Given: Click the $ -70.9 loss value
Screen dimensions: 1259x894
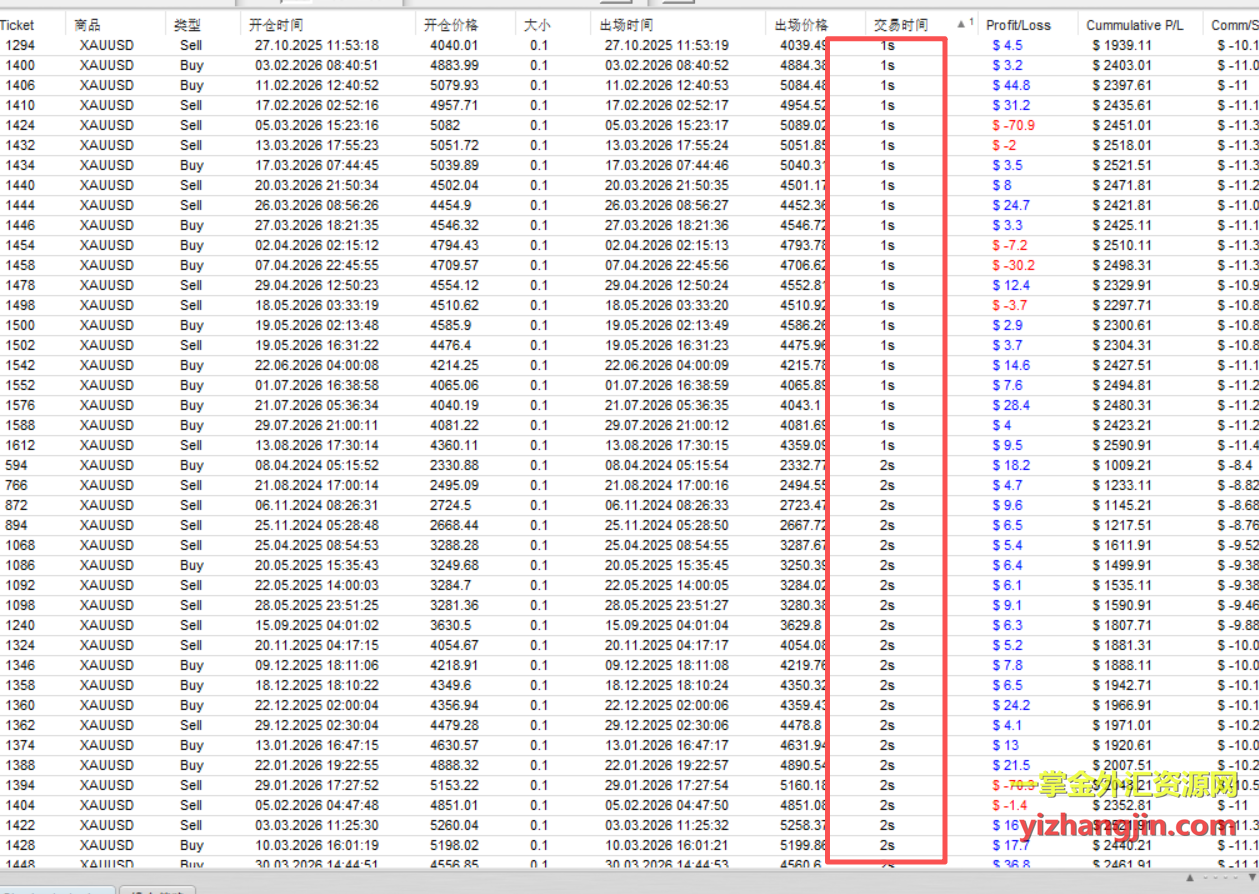Looking at the screenshot, I should pyautogui.click(x=1013, y=125).
